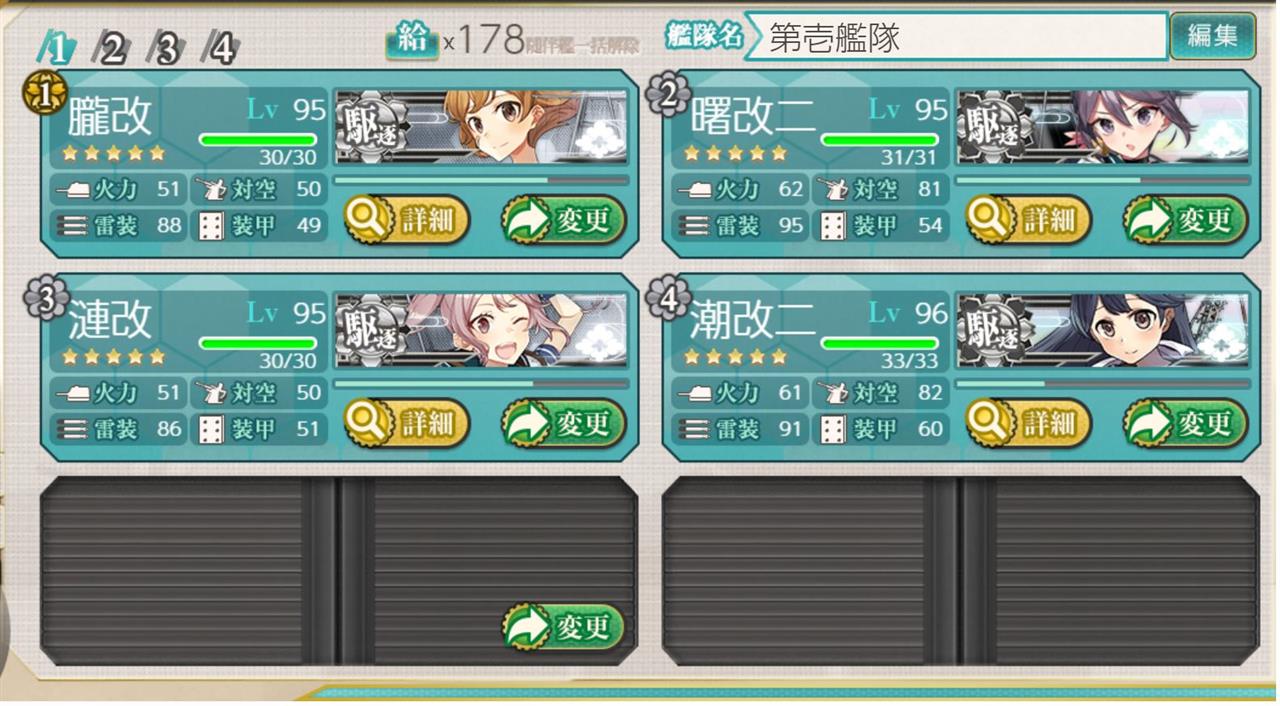The image size is (1280, 706).
Task: Select the 朧改 ship portrait banner
Action: coord(481,127)
